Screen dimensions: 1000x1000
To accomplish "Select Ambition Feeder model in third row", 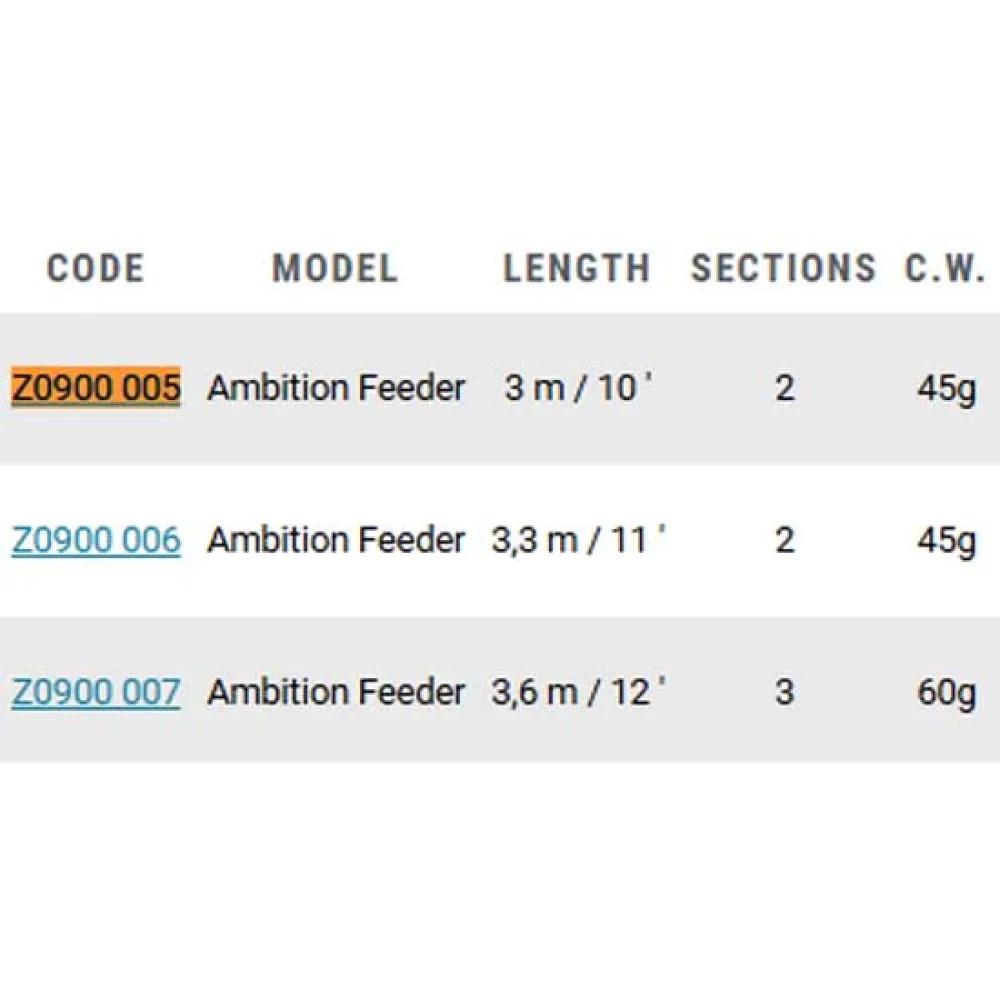I will click(x=336, y=692).
